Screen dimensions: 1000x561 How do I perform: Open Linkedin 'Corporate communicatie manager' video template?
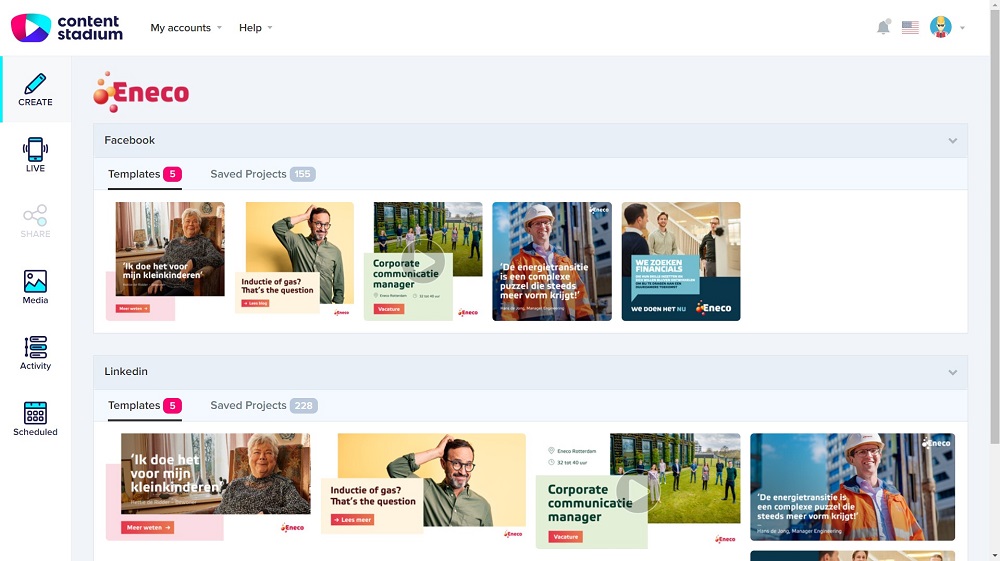click(638, 491)
